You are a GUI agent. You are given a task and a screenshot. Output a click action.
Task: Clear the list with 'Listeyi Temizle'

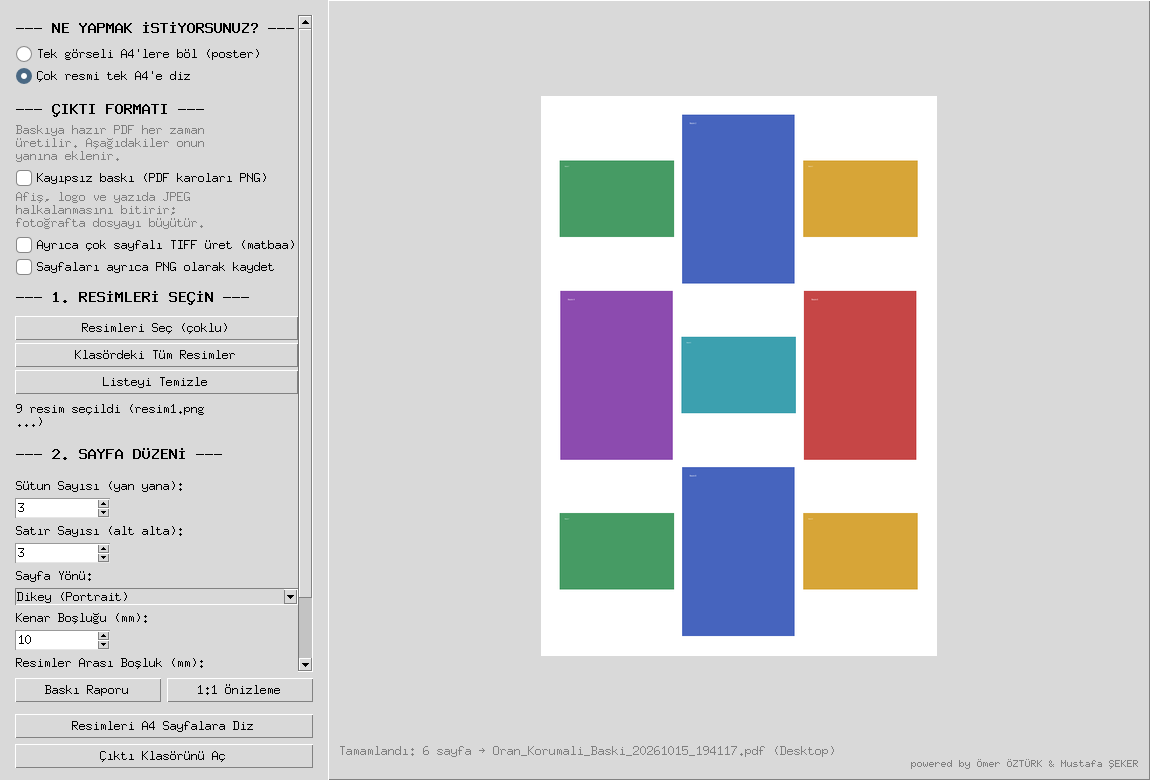[156, 382]
